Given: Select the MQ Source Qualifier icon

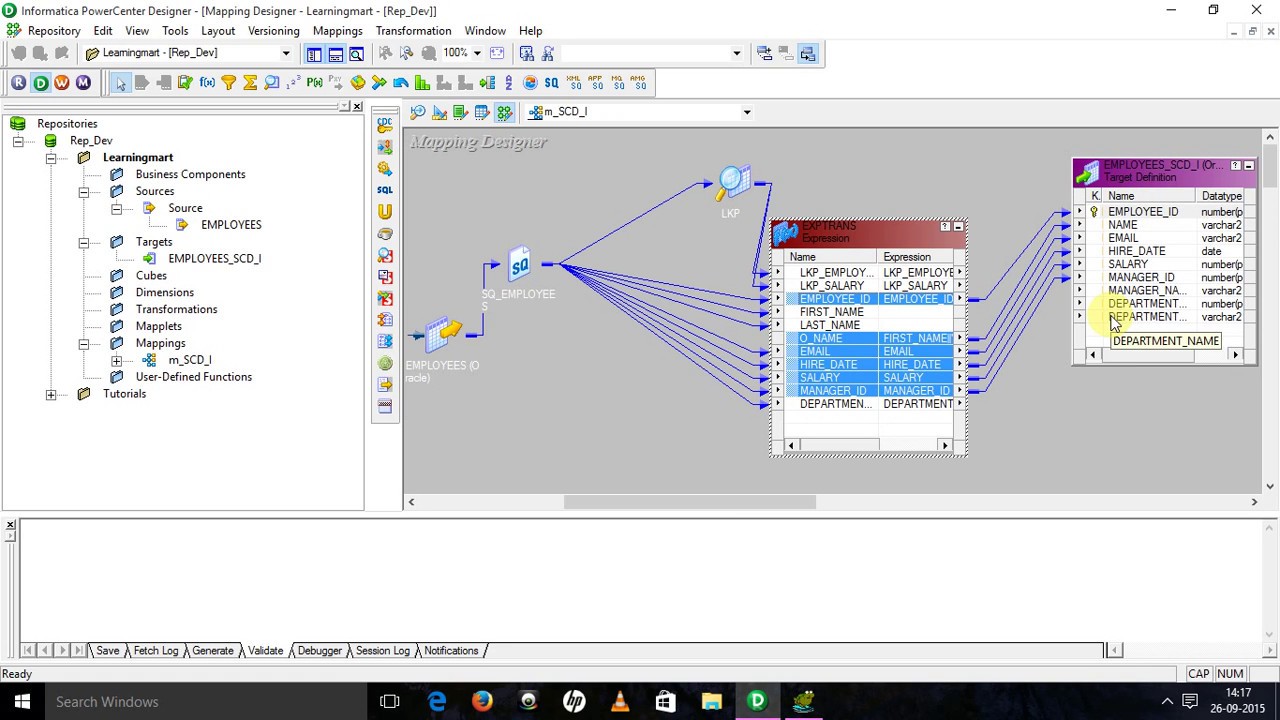Looking at the screenshot, I should (x=617, y=83).
